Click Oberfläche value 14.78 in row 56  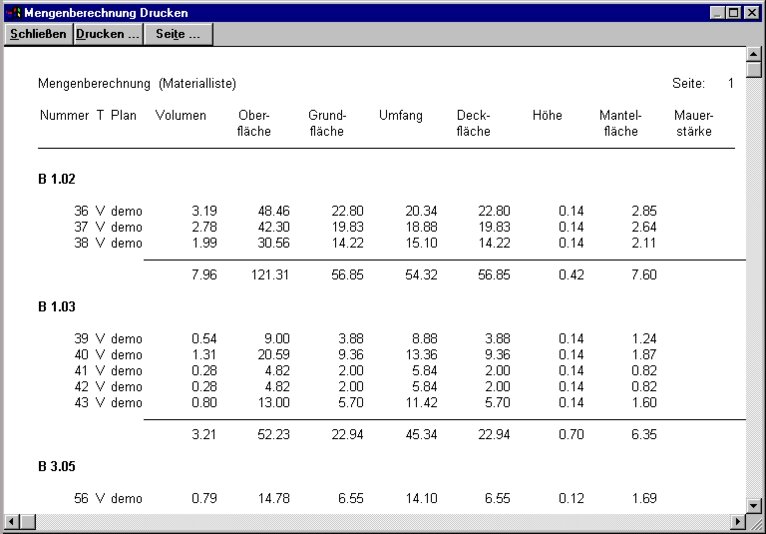point(274,499)
